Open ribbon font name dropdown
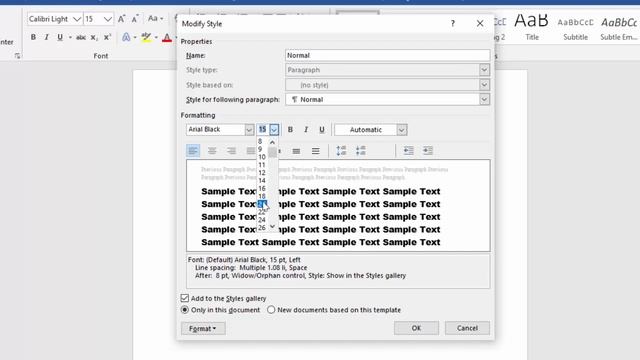Image resolution: width=640 pixels, height=360 pixels. (76, 19)
